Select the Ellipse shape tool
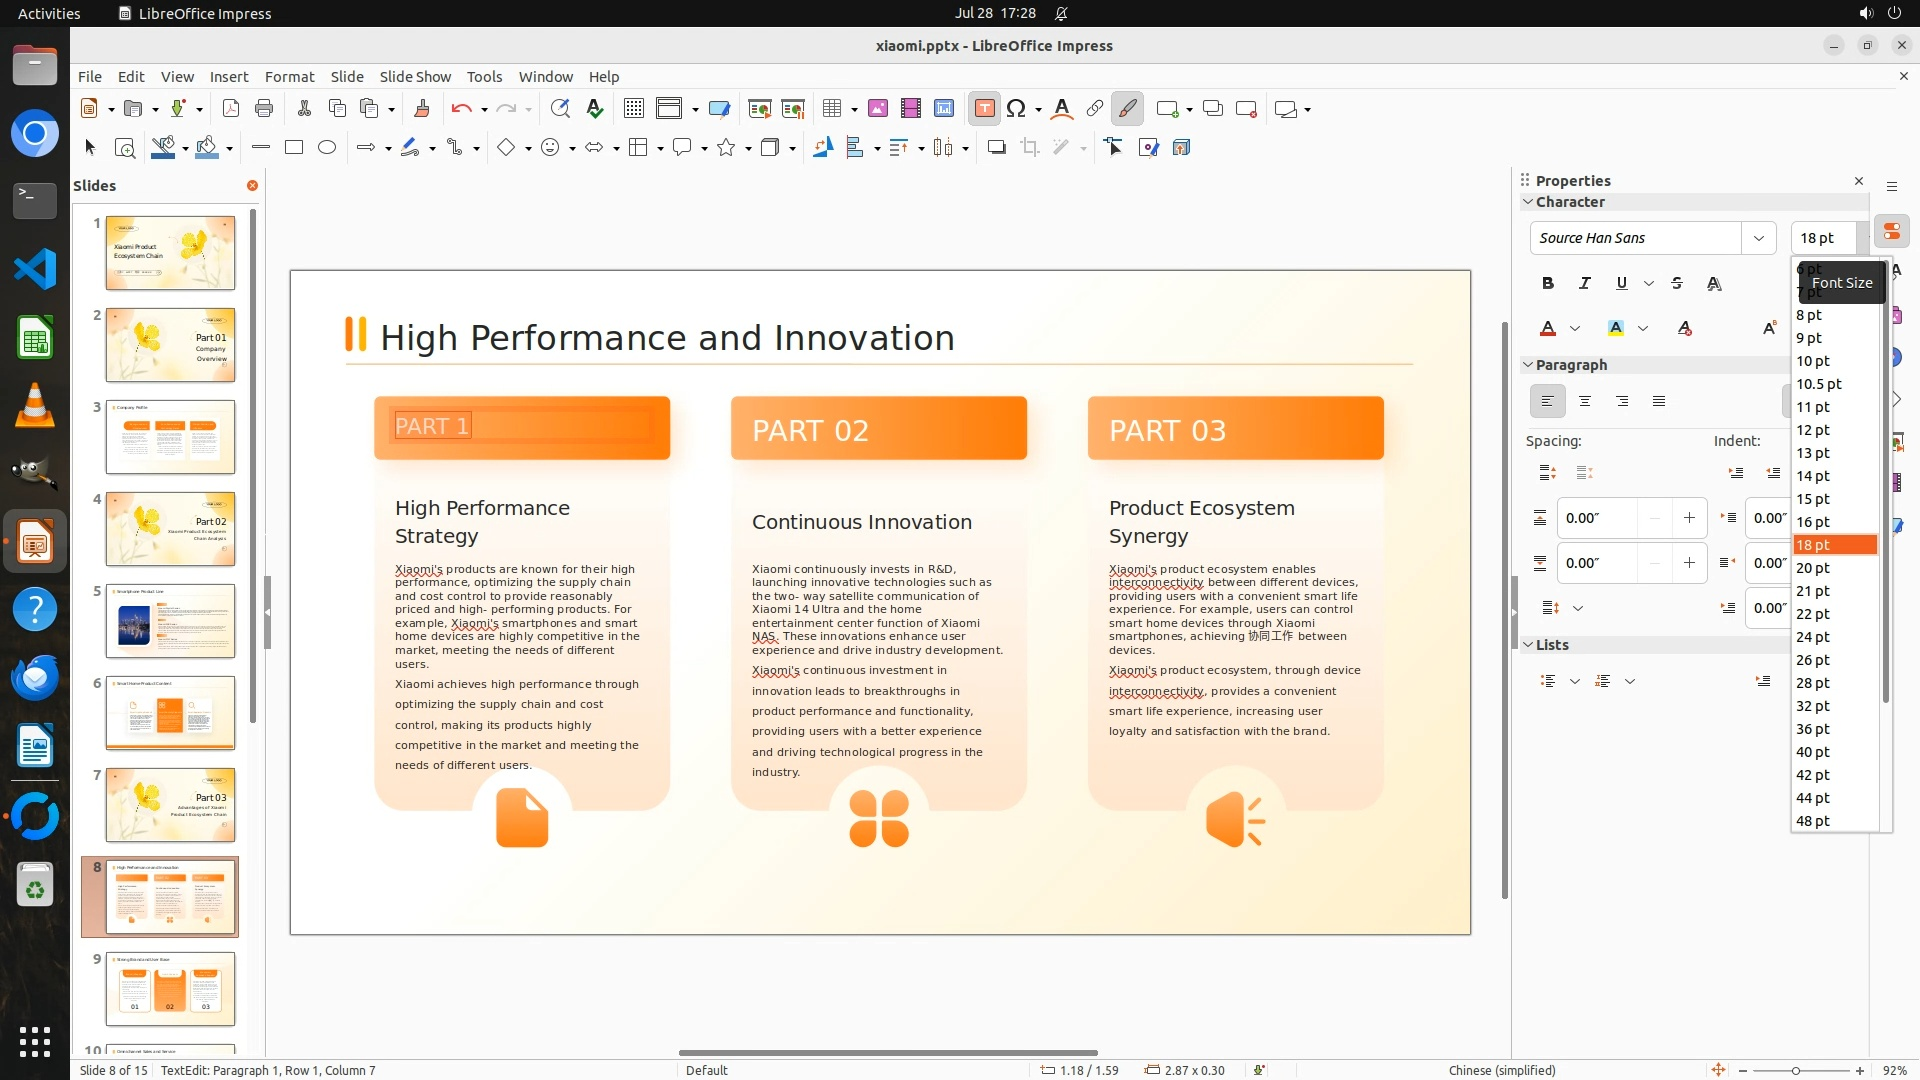The image size is (1920, 1080). click(x=327, y=148)
